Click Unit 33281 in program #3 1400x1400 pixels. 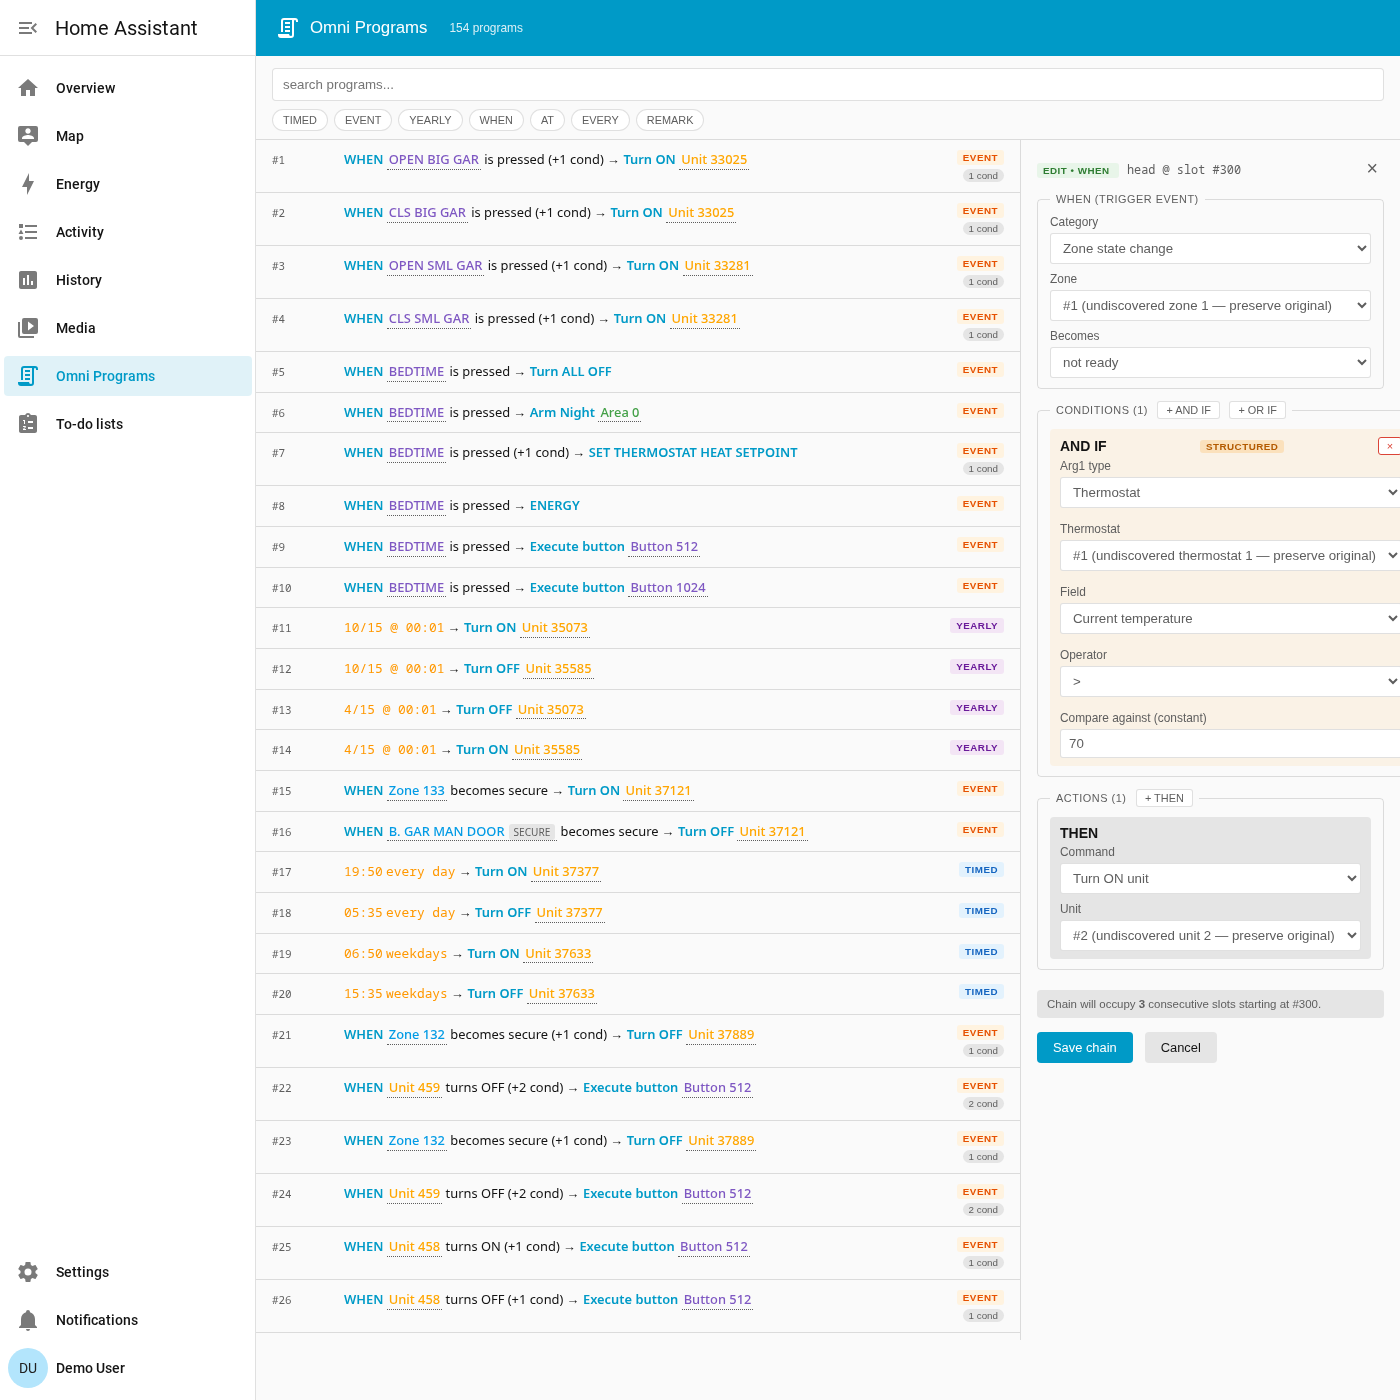tap(717, 266)
